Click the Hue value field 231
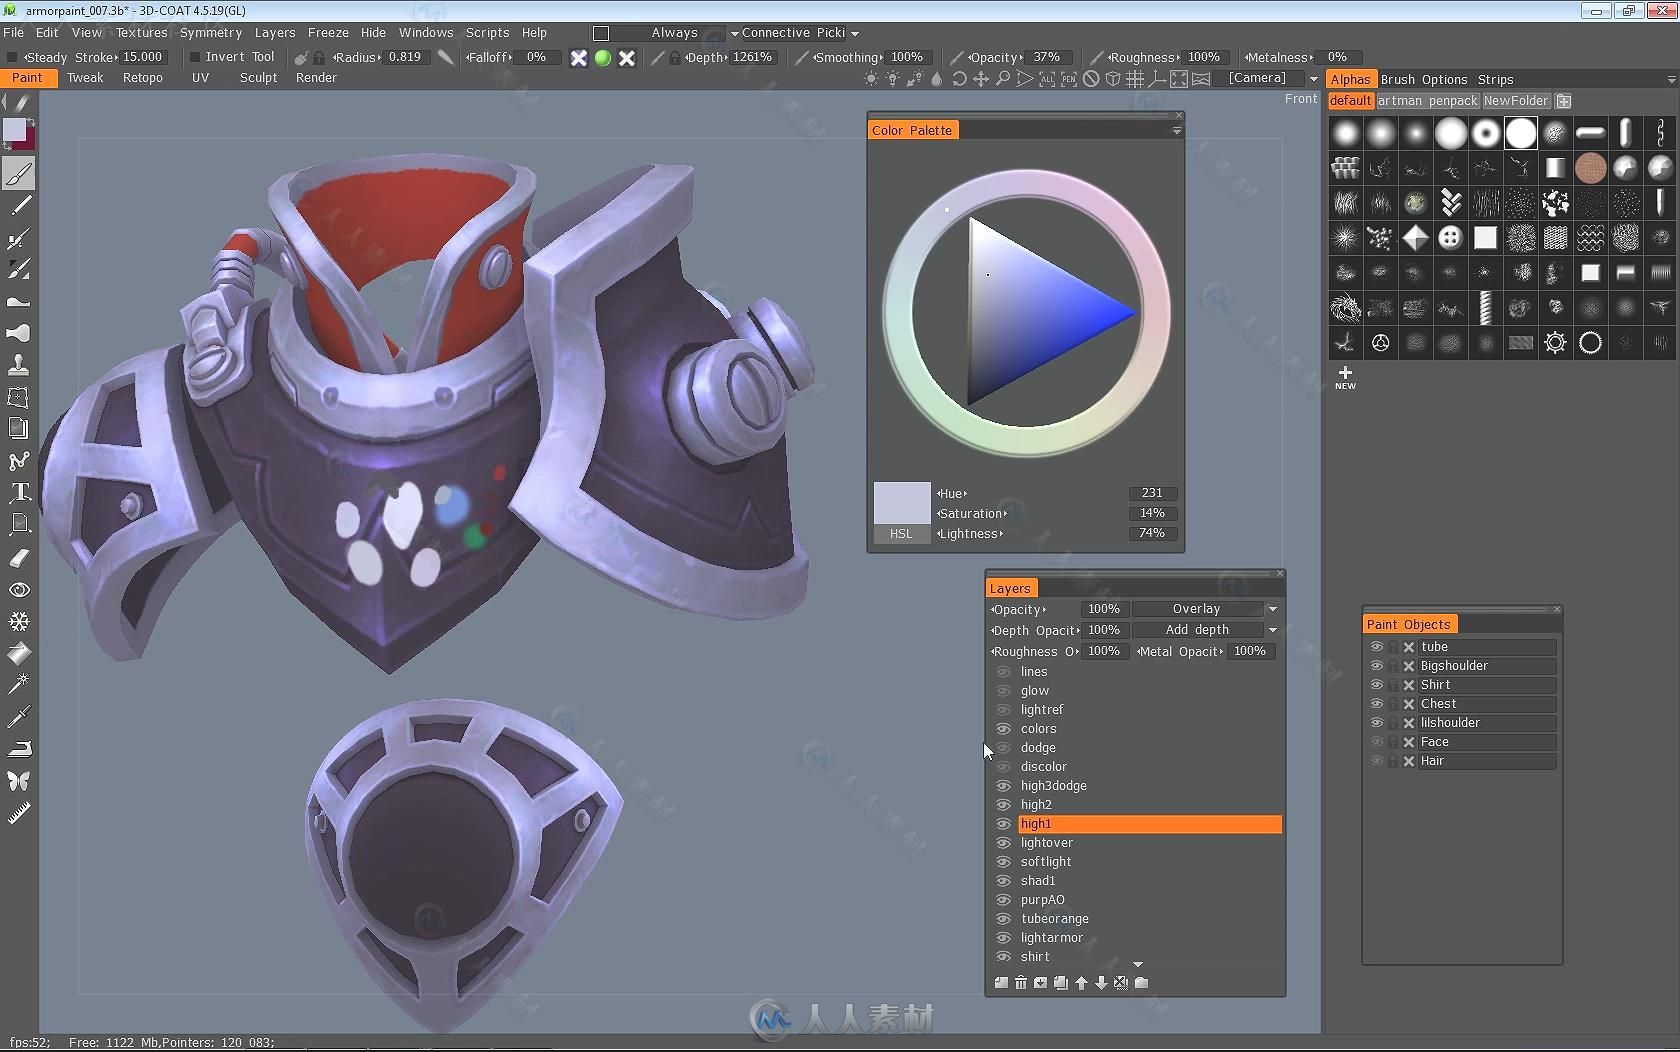Viewport: 1680px width, 1052px height. click(x=1152, y=493)
